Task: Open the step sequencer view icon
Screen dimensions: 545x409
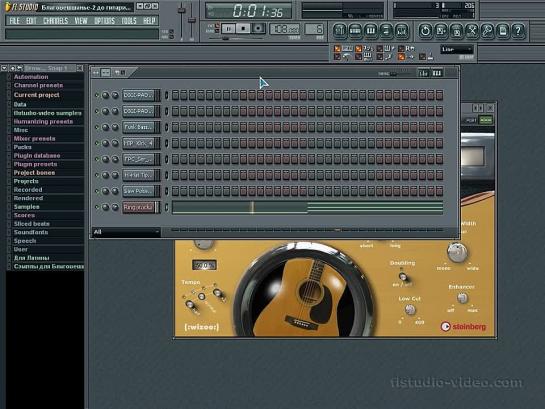Action: 355,31
